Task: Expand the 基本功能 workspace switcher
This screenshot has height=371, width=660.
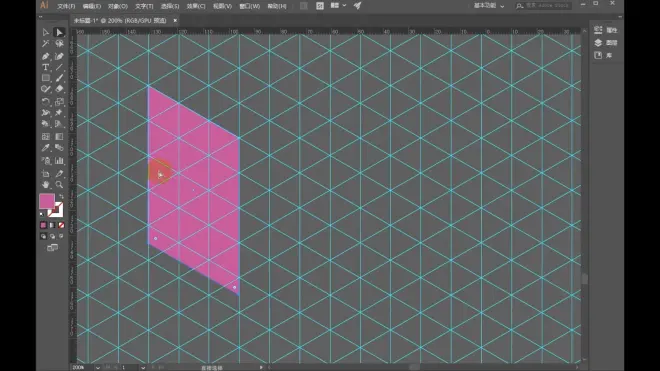Action: (x=489, y=5)
